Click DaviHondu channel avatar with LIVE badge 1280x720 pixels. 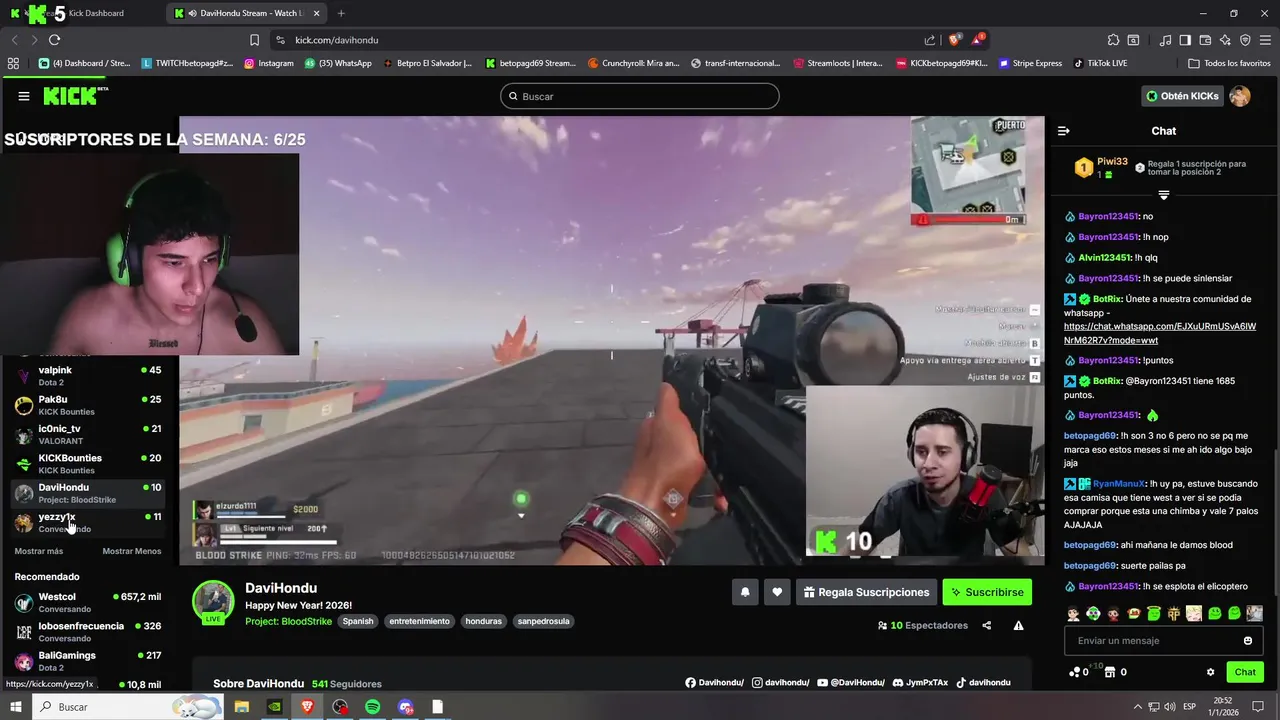click(213, 602)
